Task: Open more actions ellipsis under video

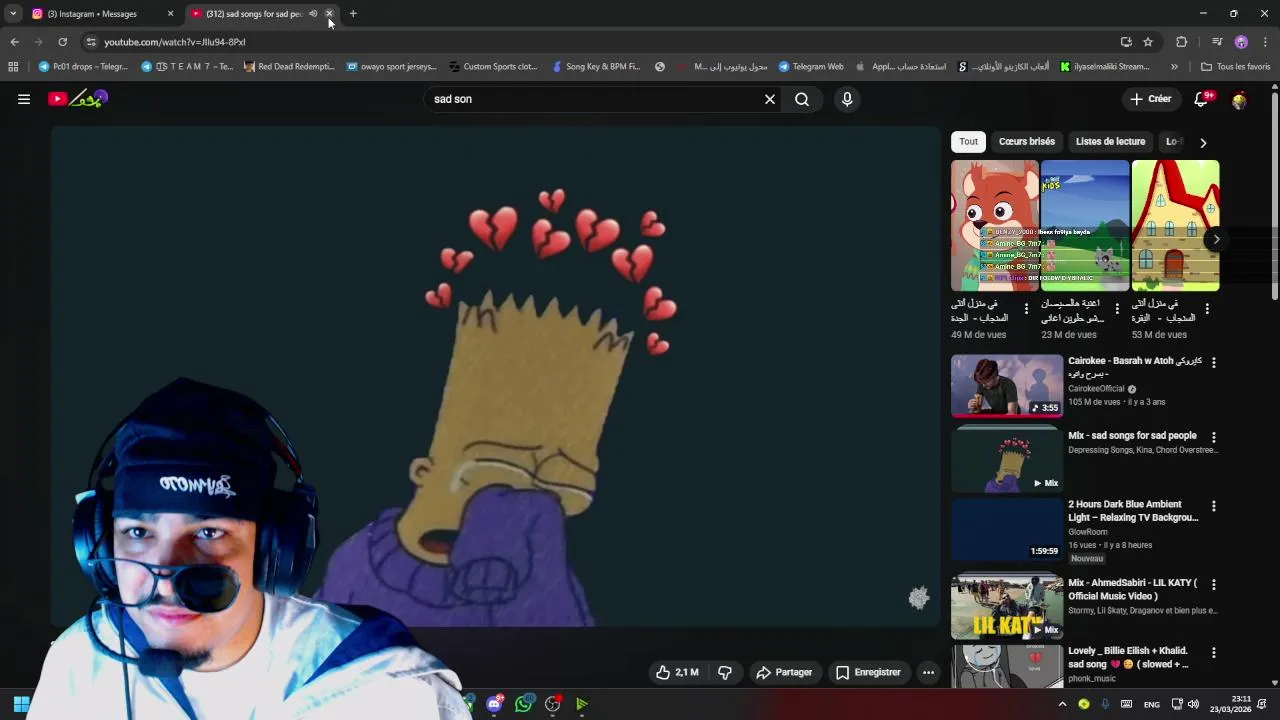Action: 928,672
